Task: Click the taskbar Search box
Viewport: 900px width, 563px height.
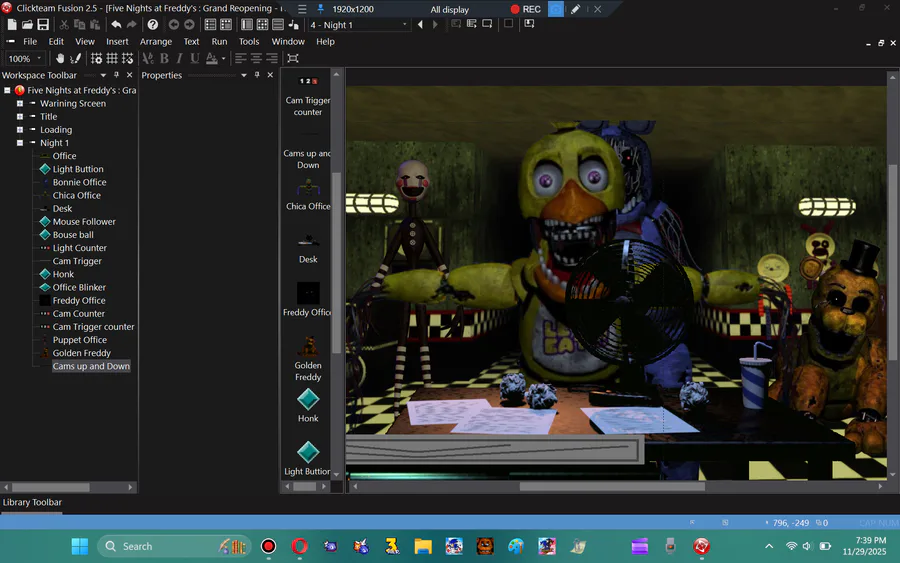Action: 174,546
